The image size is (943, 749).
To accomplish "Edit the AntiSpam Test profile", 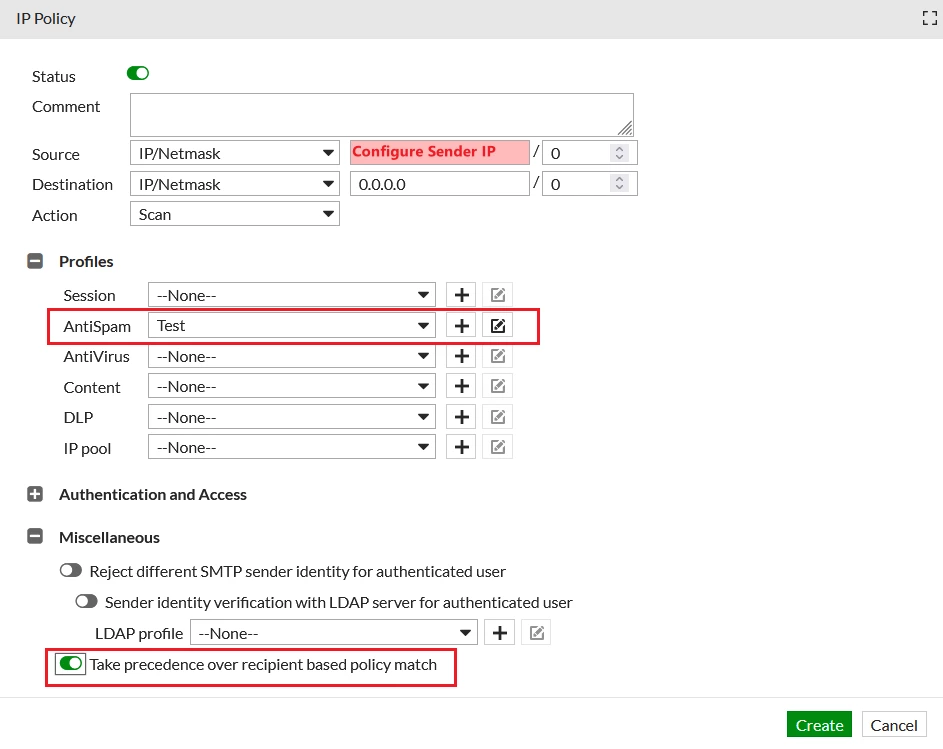I will (498, 326).
